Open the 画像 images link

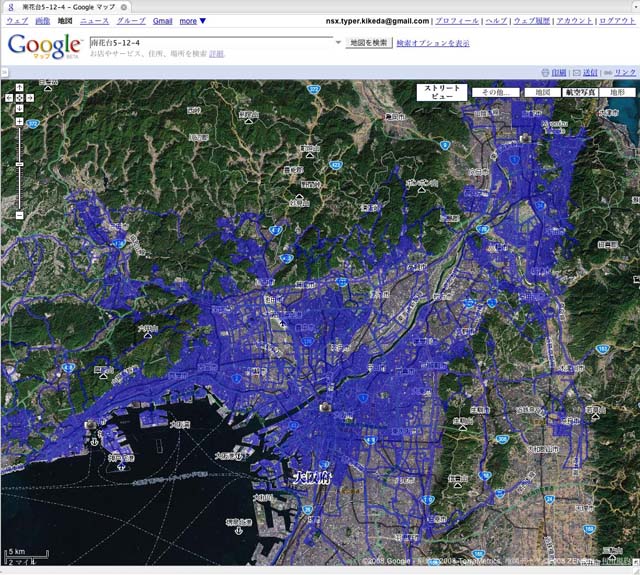pos(42,21)
